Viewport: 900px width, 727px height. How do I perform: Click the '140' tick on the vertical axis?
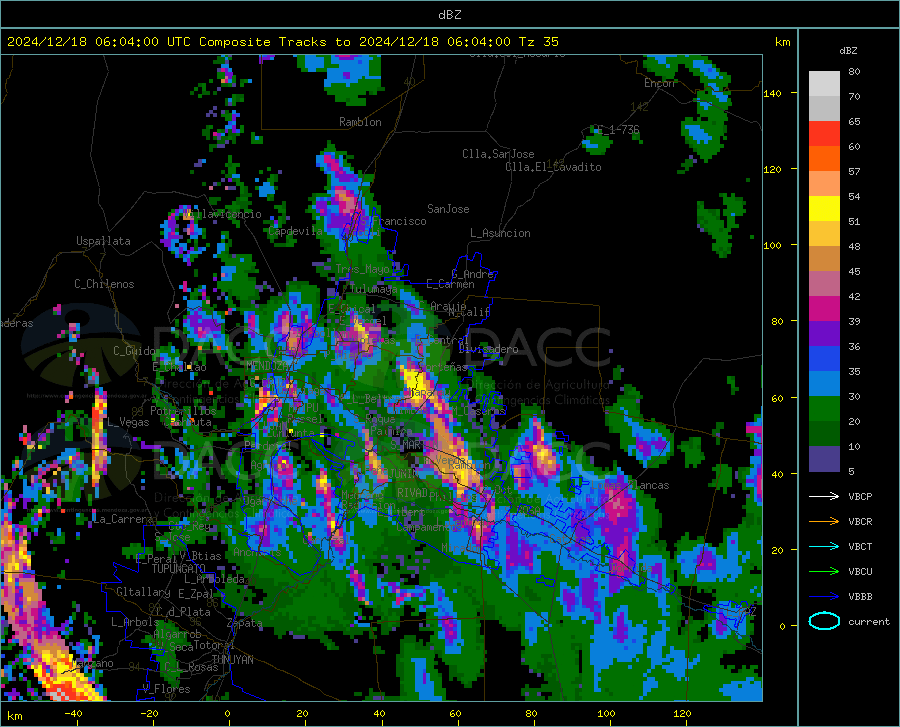coord(772,93)
